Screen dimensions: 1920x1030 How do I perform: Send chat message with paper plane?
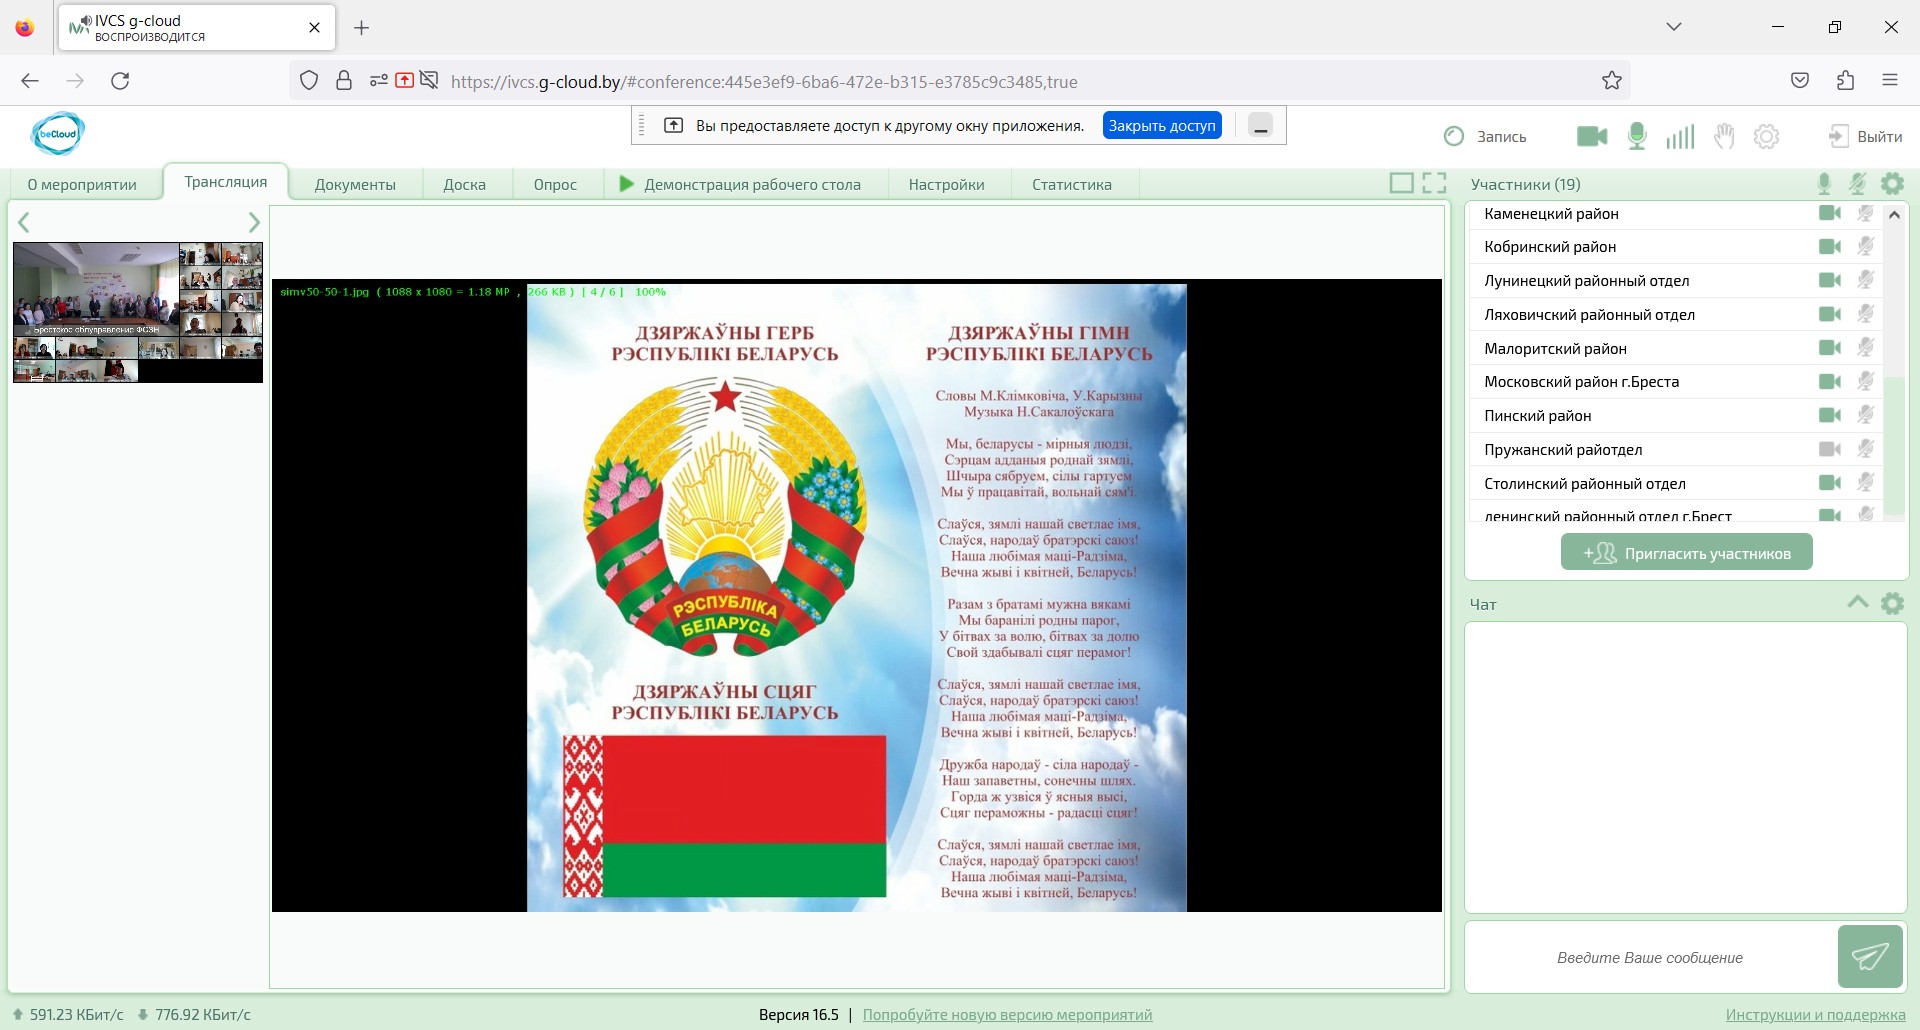click(x=1870, y=957)
